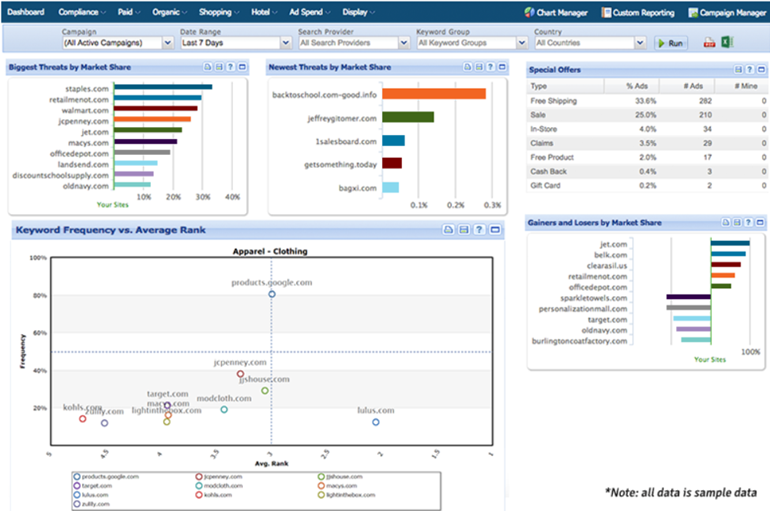
Task: Export the report to Excel
Action: pos(726,43)
